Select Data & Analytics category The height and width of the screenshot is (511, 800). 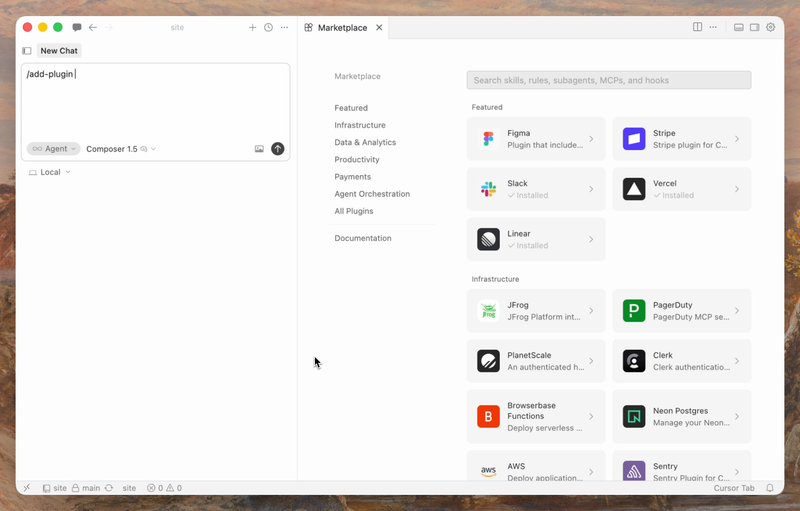tap(365, 142)
